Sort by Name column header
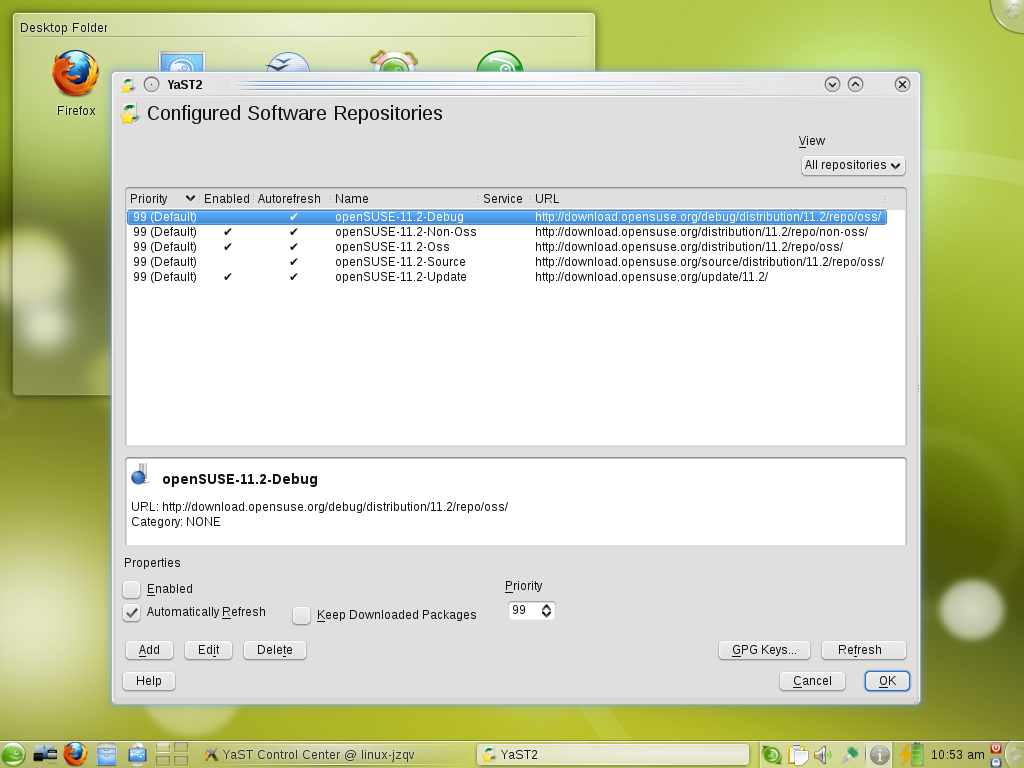The image size is (1024, 768). point(405,199)
